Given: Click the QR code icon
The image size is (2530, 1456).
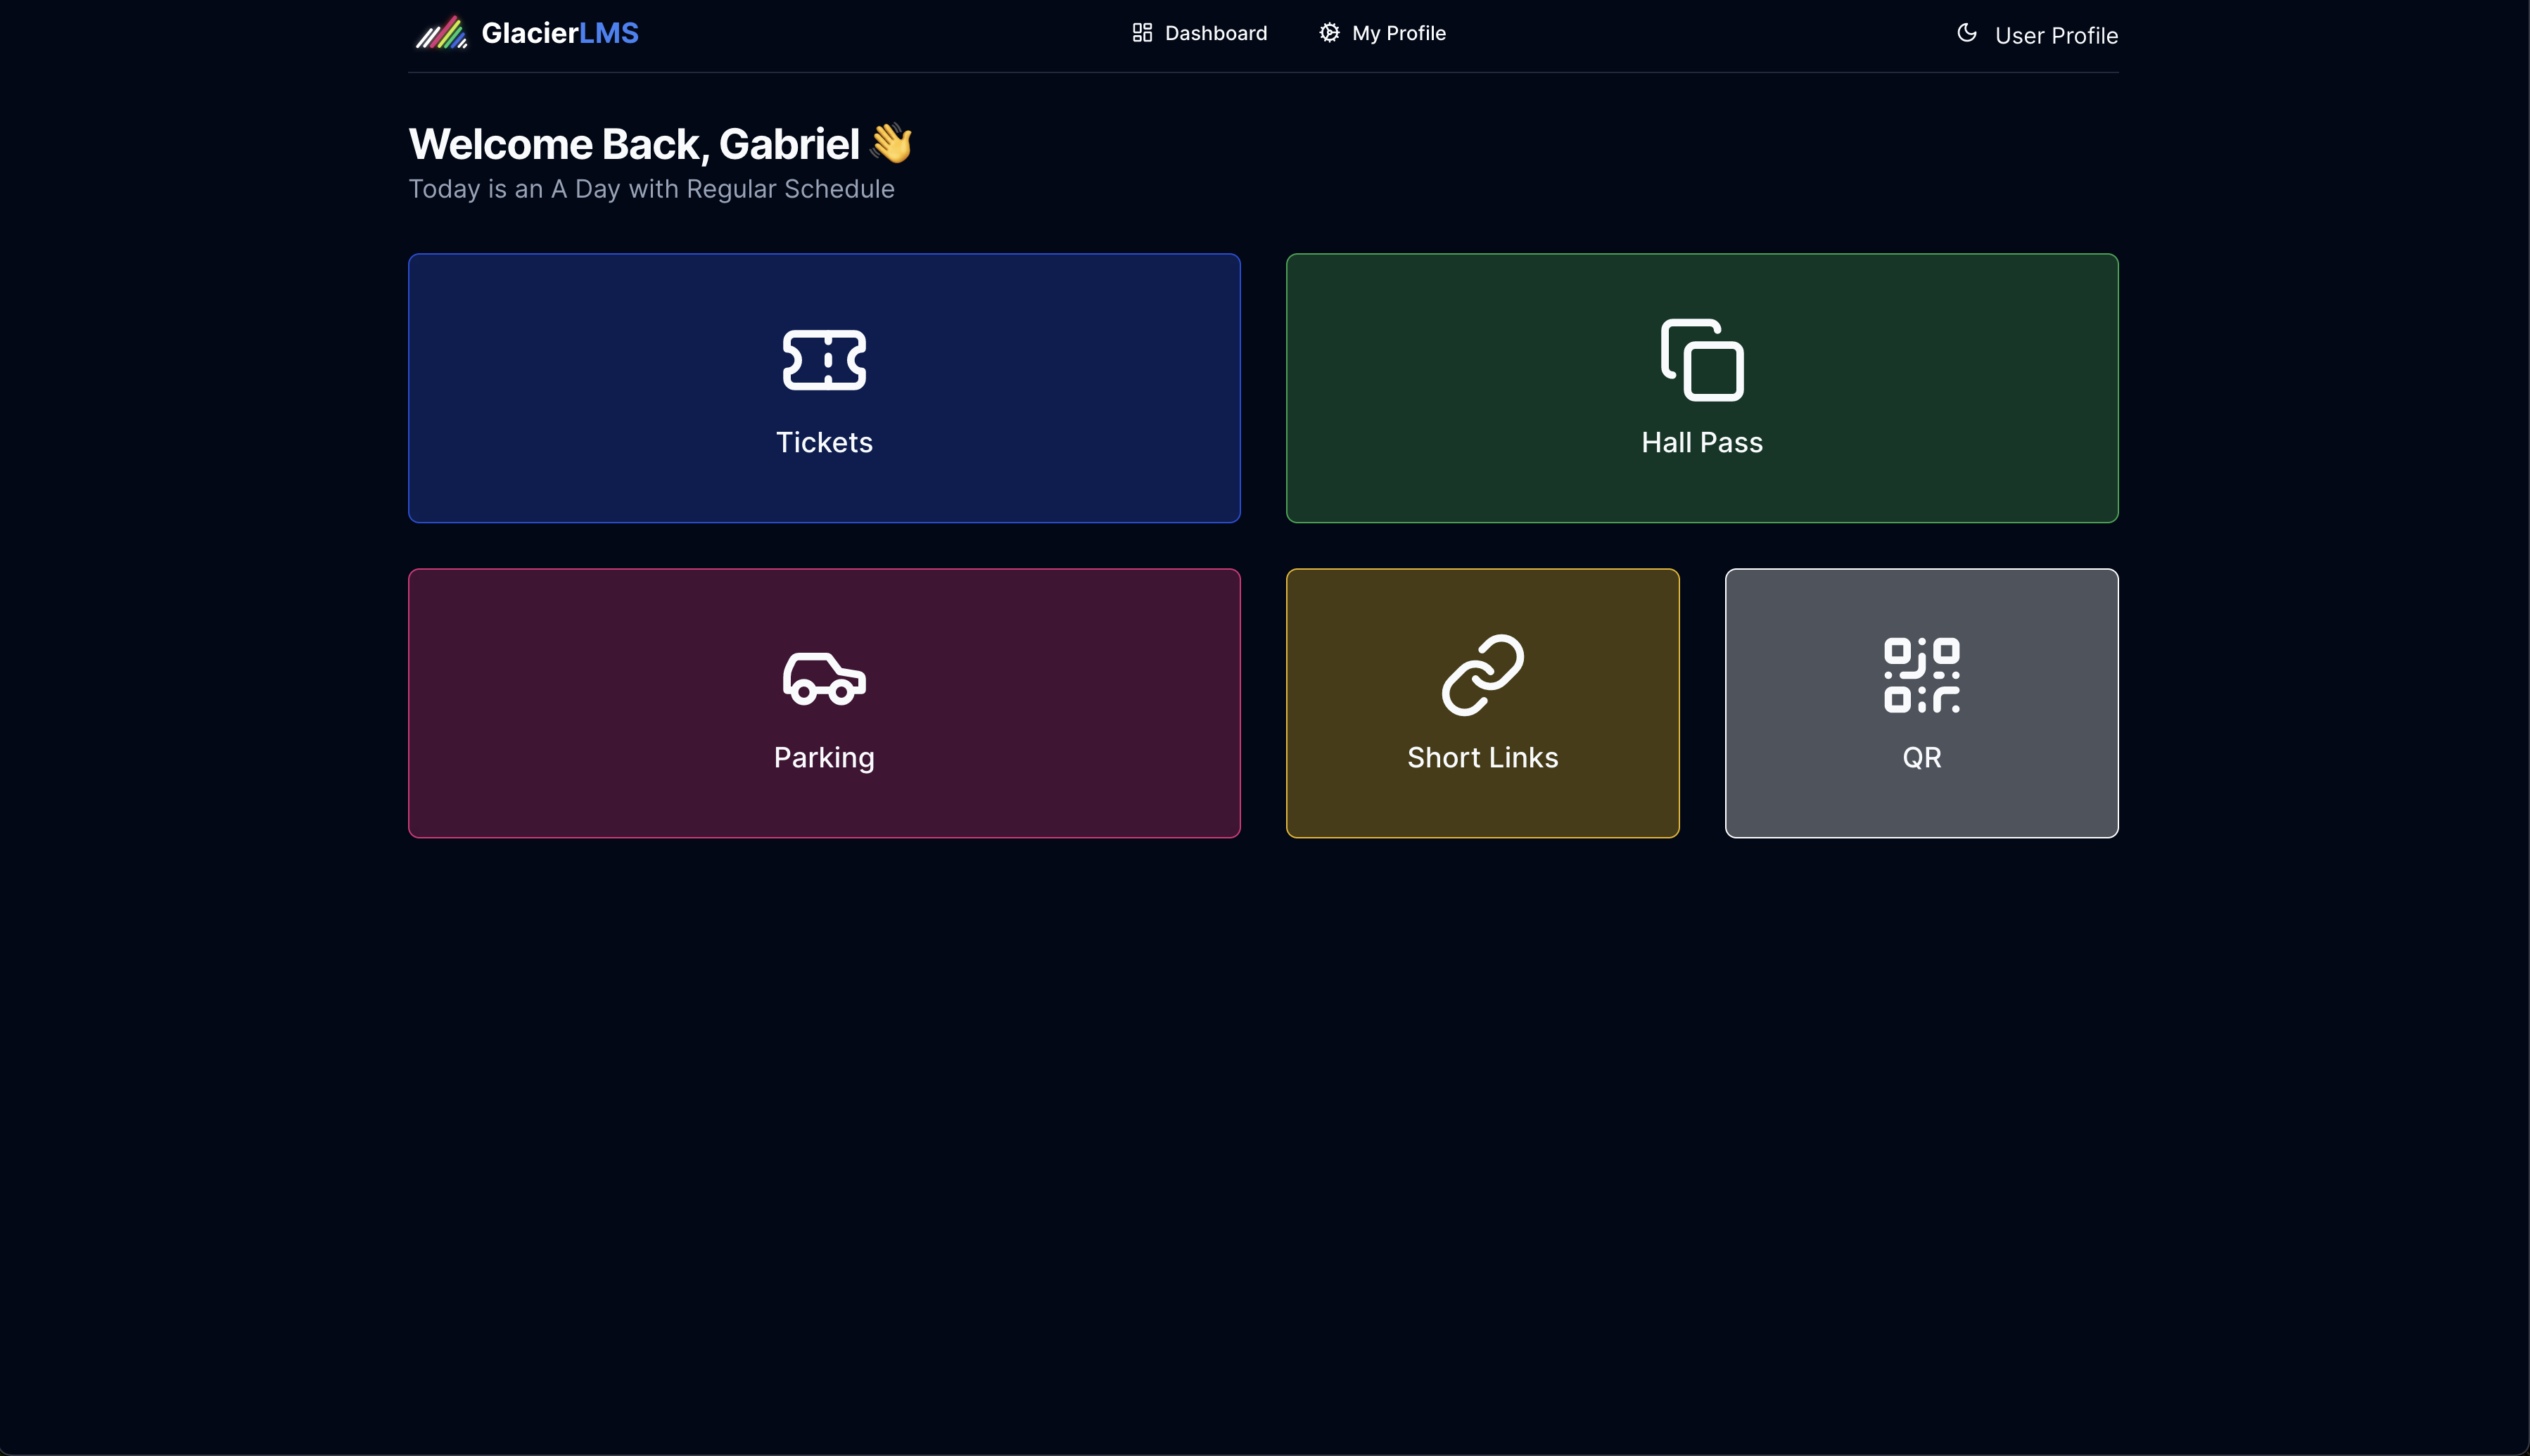Looking at the screenshot, I should [1921, 675].
